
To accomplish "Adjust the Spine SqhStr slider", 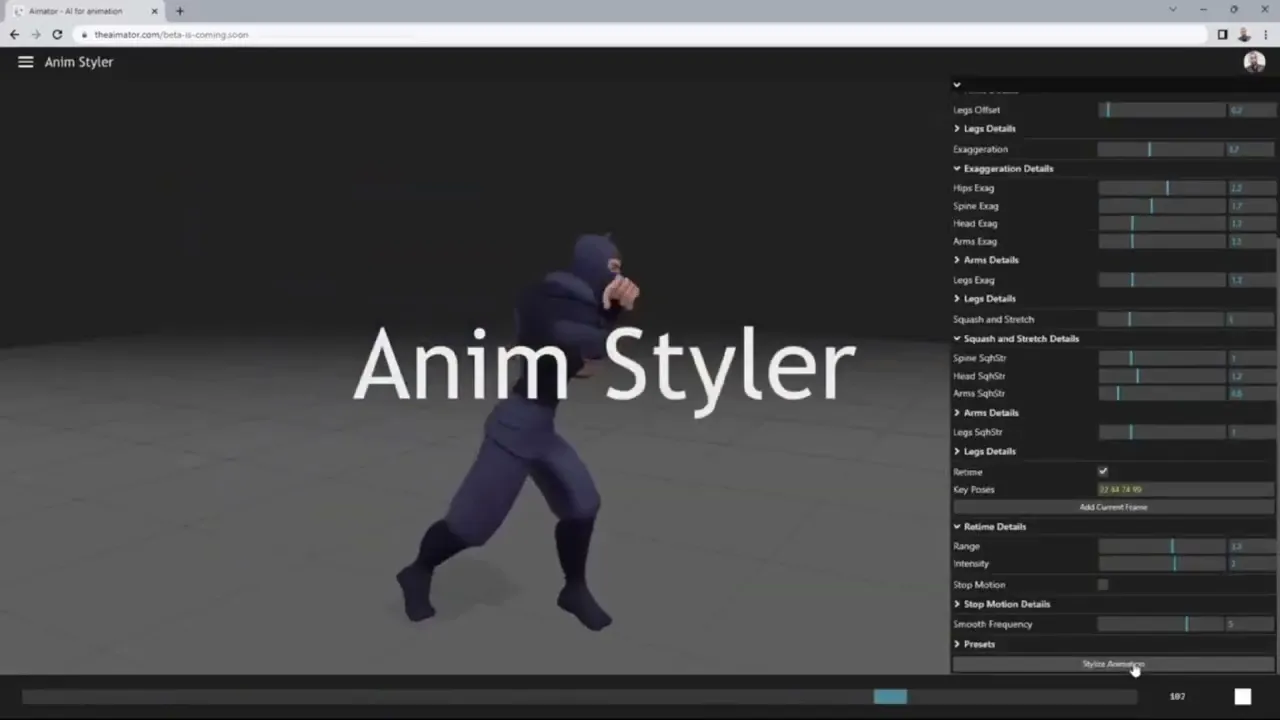I will pyautogui.click(x=1162, y=358).
